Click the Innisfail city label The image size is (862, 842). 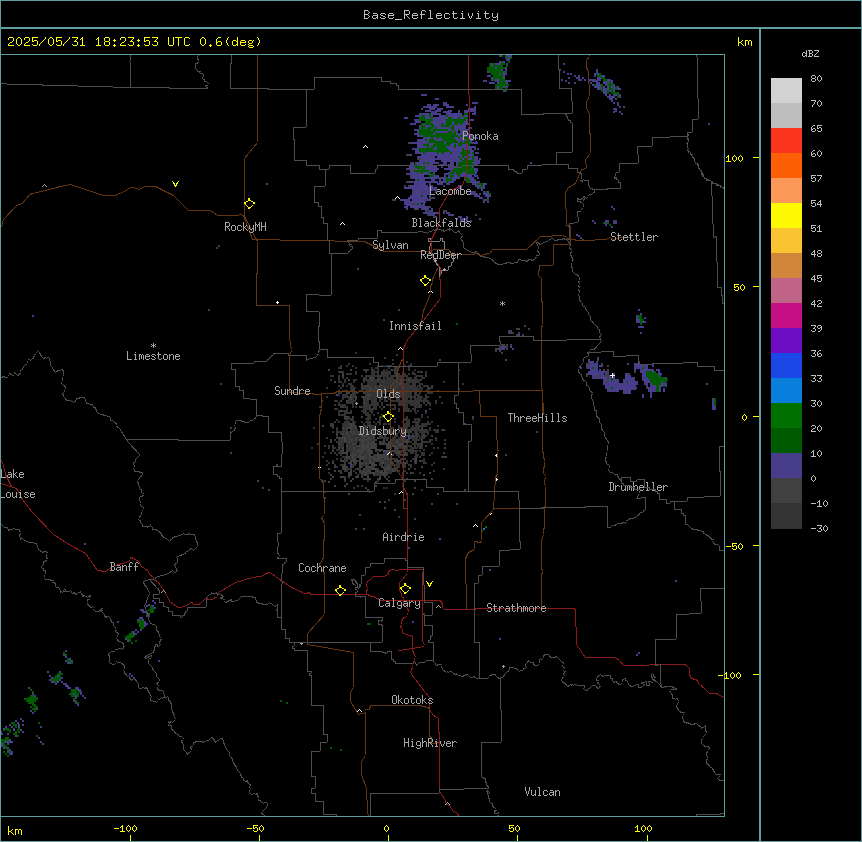pos(415,326)
